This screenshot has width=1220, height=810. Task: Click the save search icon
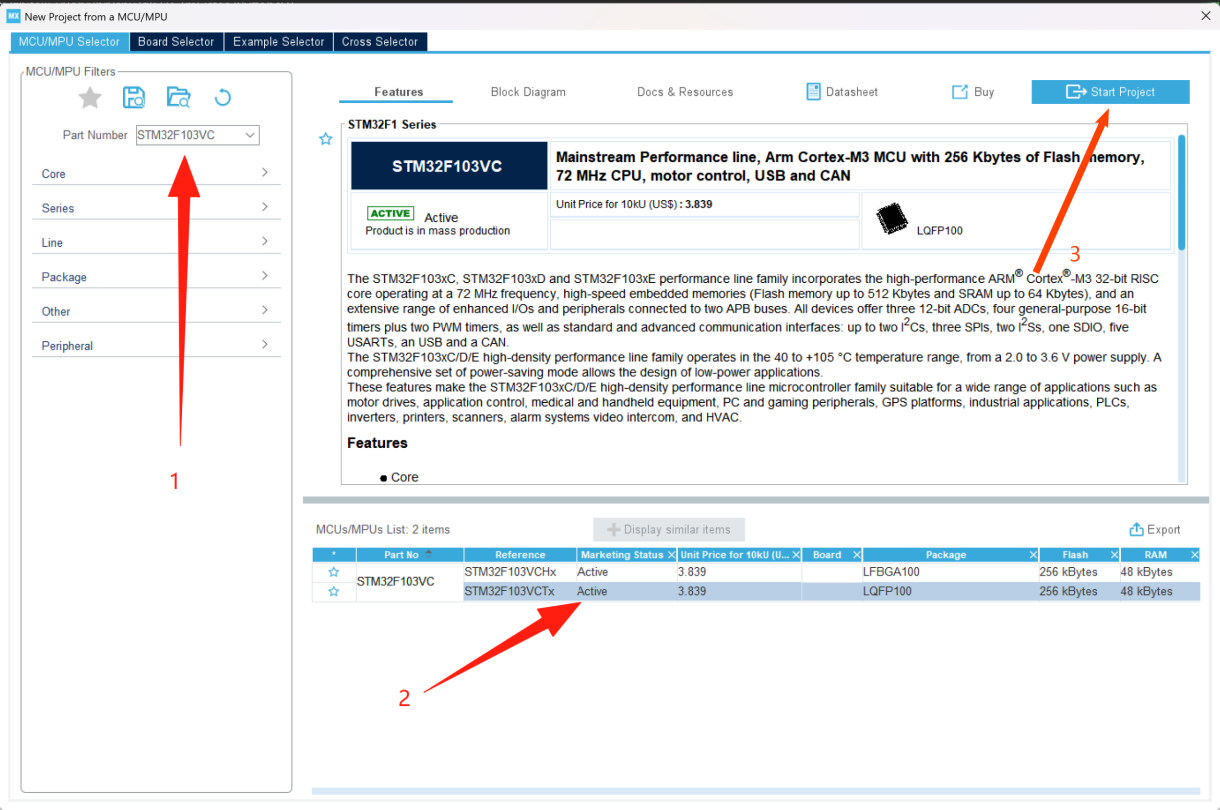click(x=134, y=97)
